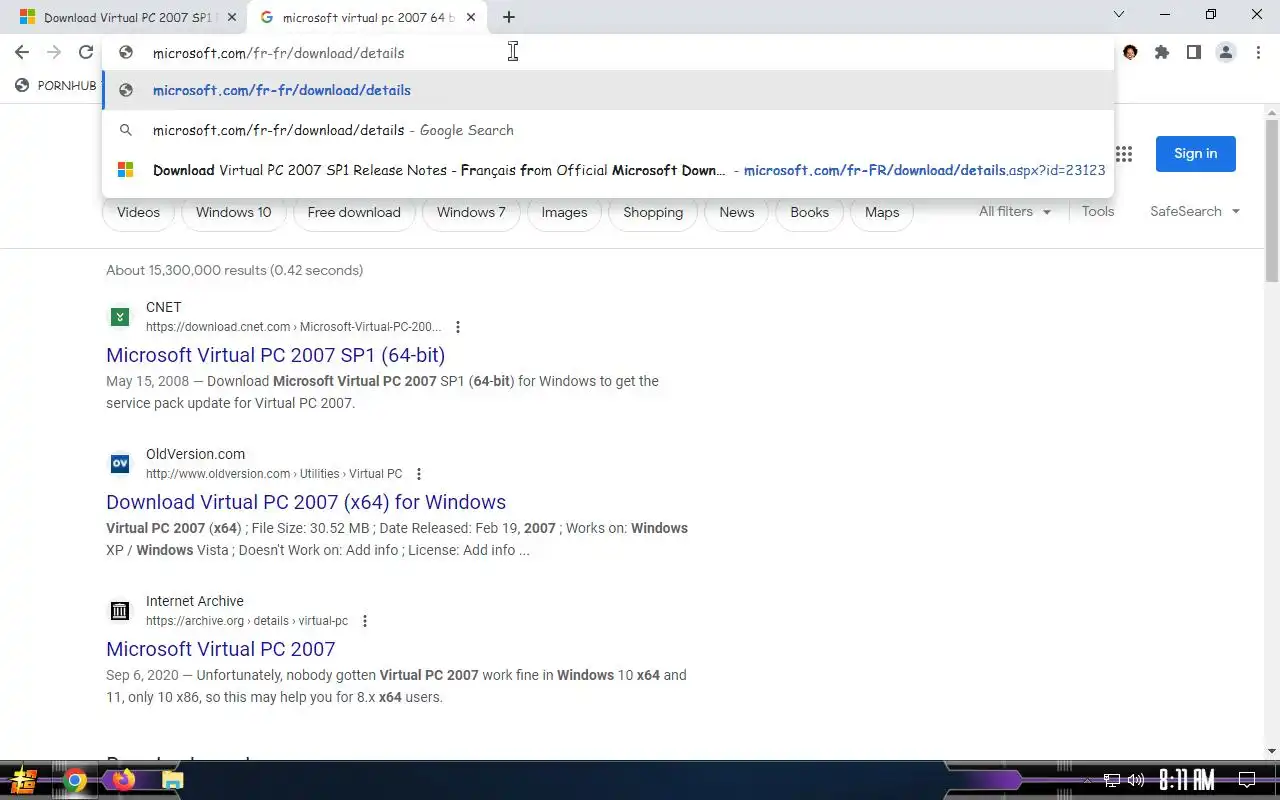Open the Internet Archive Microsoft Virtual PC 2007 link
This screenshot has height=800, width=1280.
221,649
